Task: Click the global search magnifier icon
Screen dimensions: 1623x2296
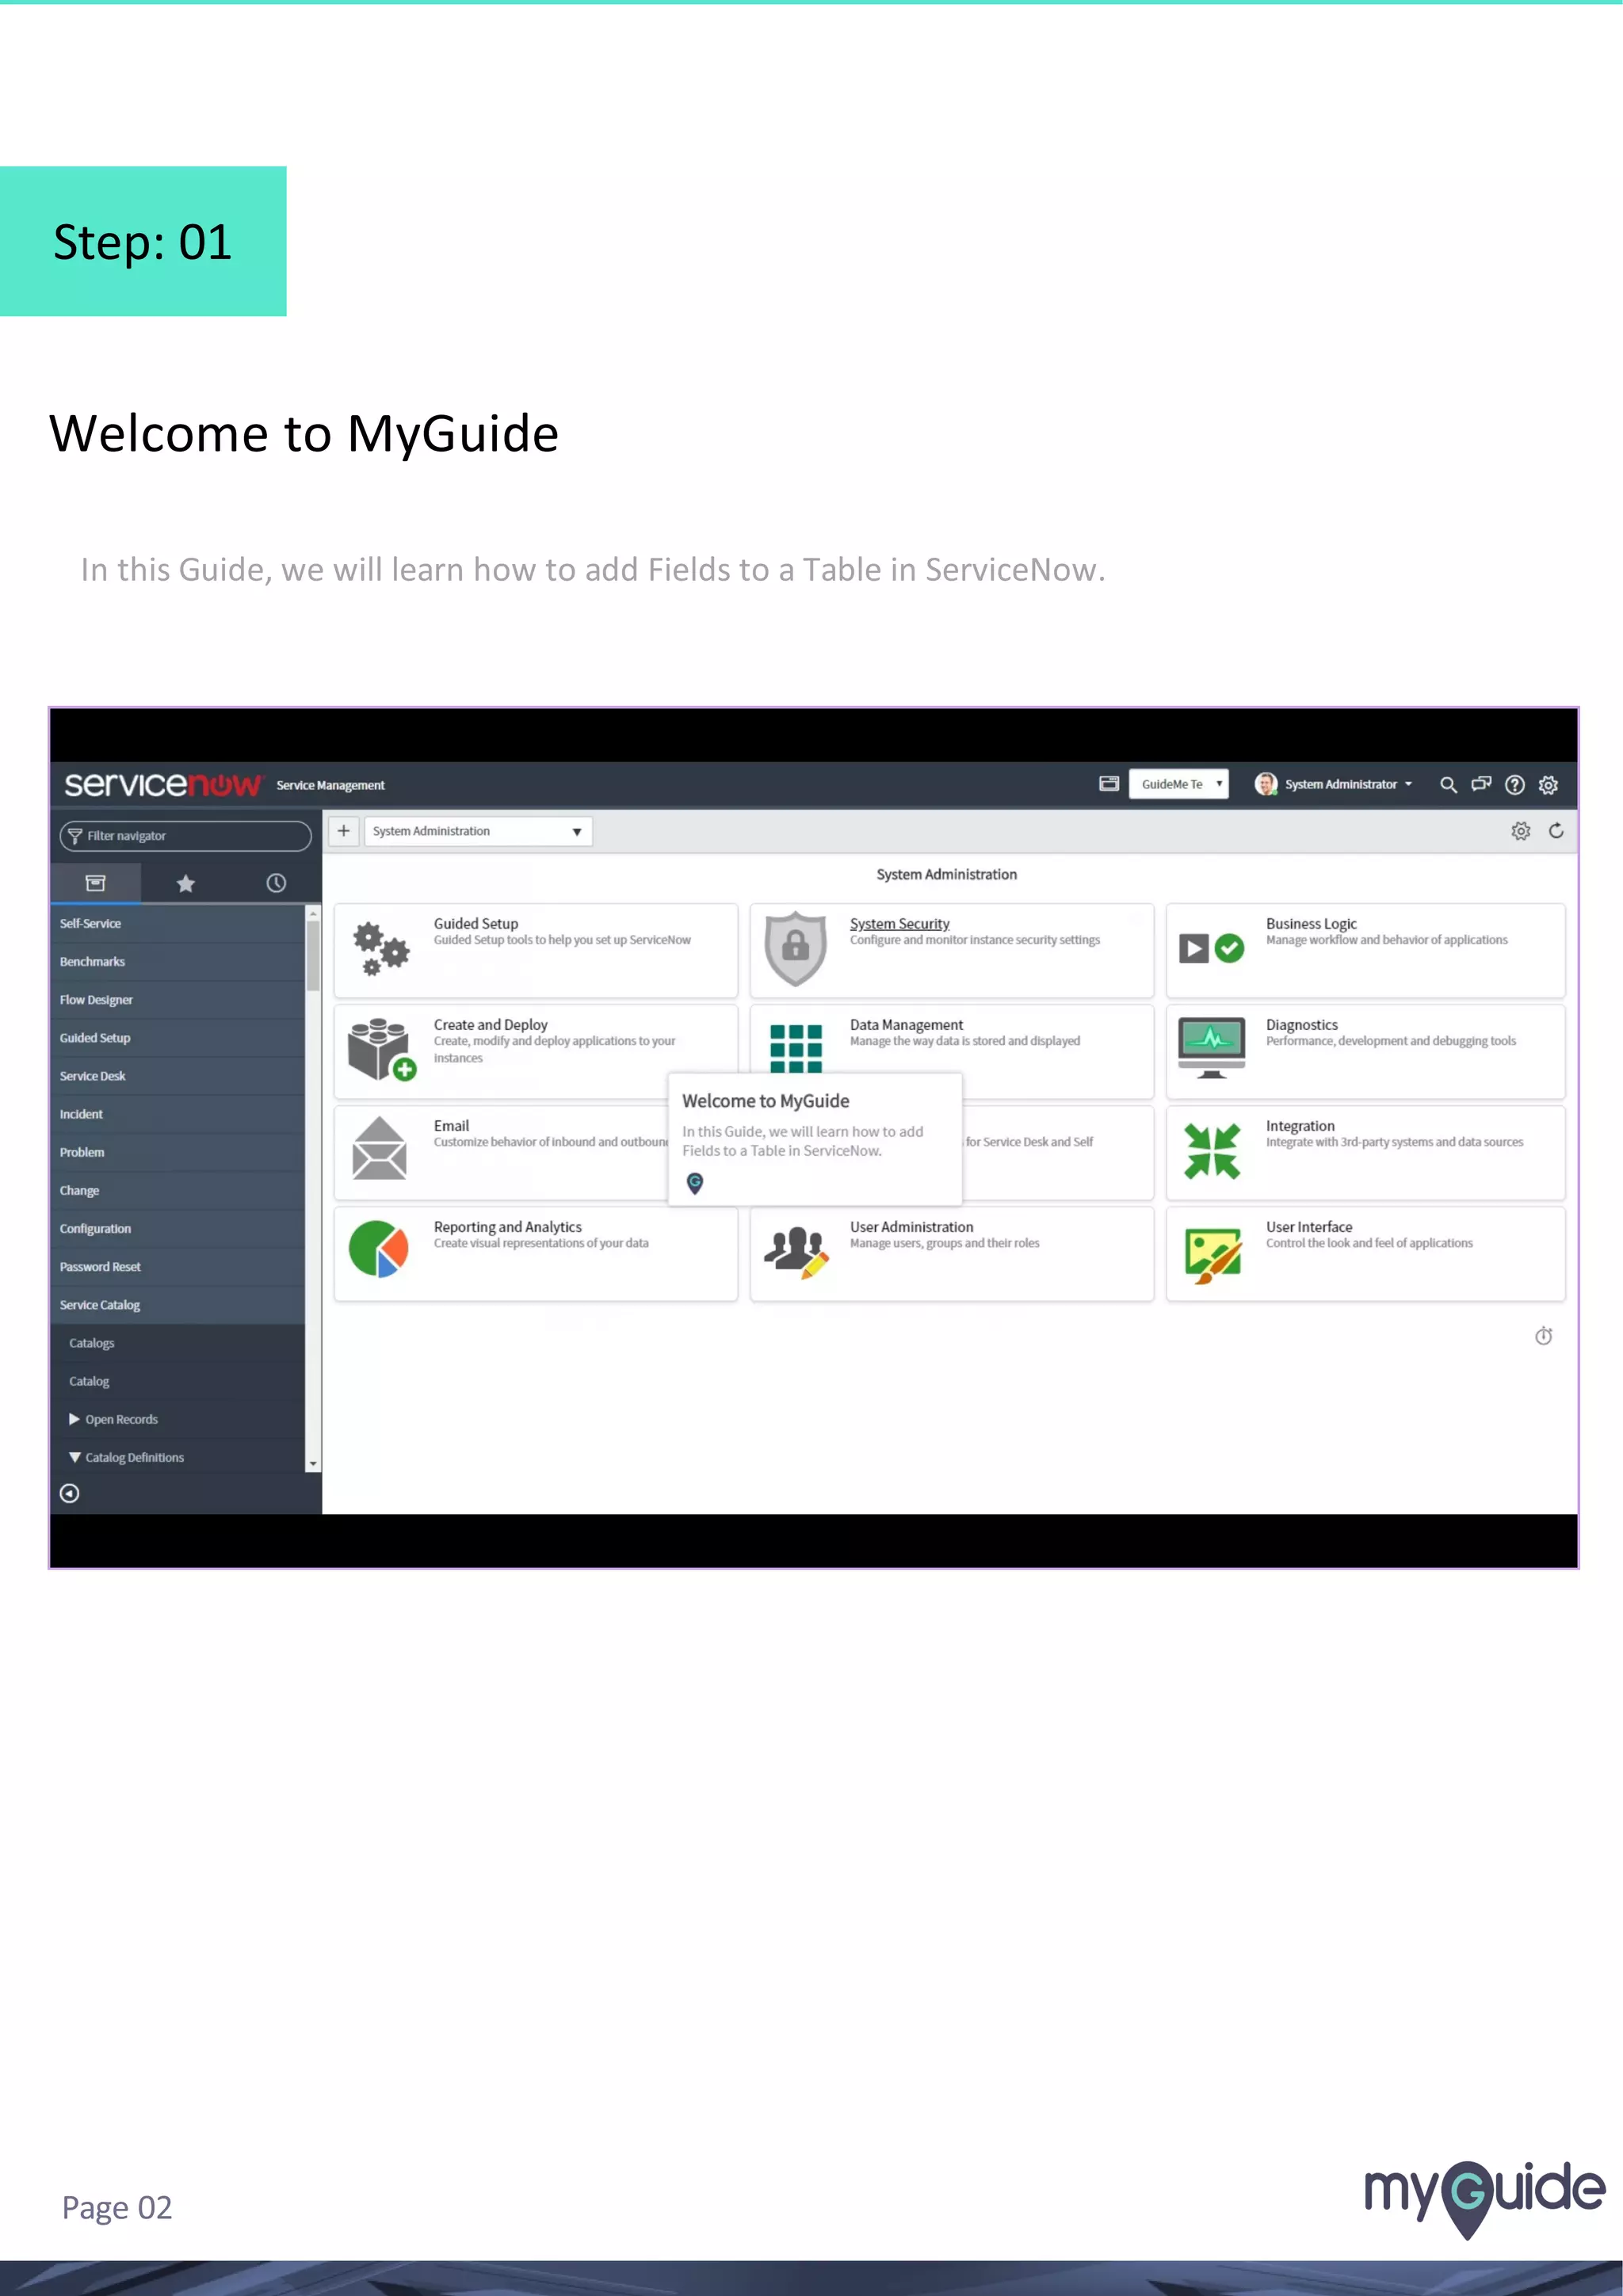Action: [x=1447, y=785]
